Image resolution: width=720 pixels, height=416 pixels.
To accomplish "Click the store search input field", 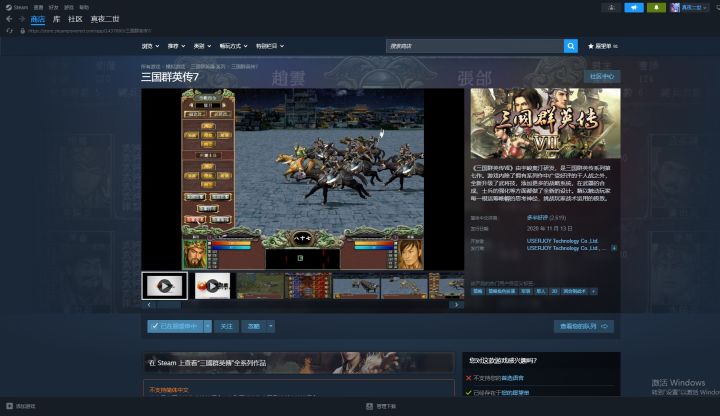I will click(x=475, y=46).
